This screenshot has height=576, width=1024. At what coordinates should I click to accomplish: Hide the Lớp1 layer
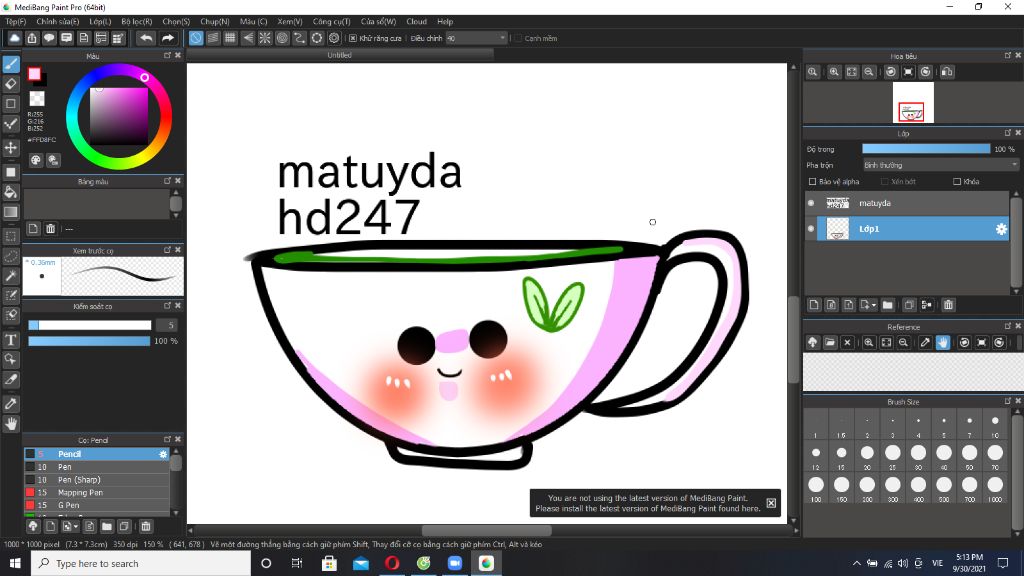click(811, 229)
